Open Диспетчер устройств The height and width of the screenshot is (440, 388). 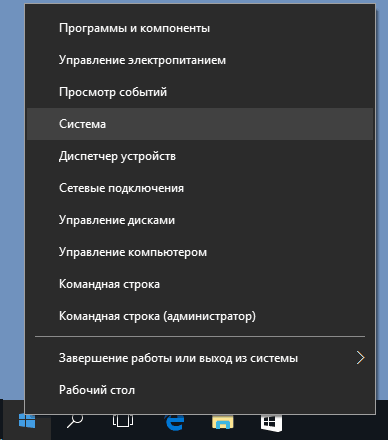(x=200, y=156)
